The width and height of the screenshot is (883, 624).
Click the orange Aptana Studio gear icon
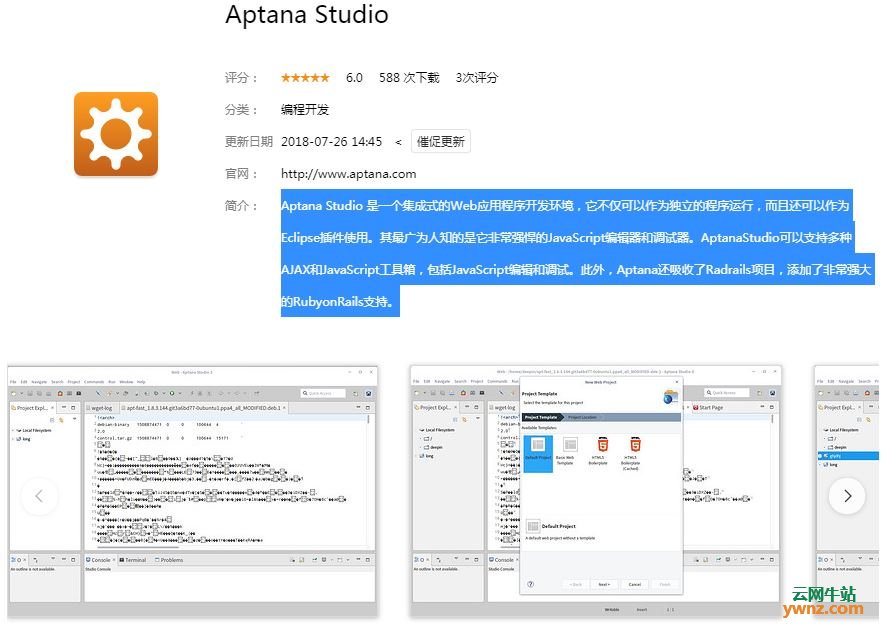coord(116,134)
